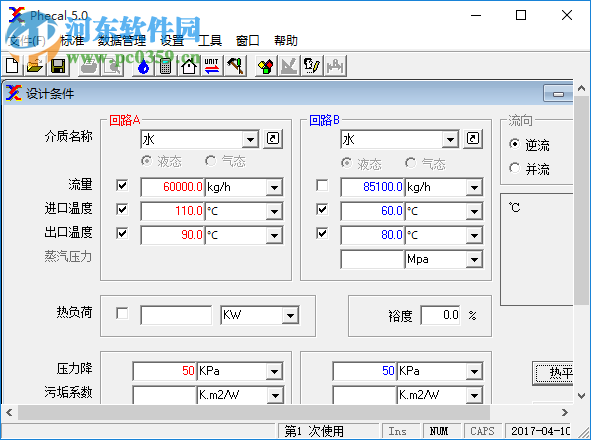The image size is (591, 440).
Task: Click the colored shapes icon
Action: [x=266, y=66]
